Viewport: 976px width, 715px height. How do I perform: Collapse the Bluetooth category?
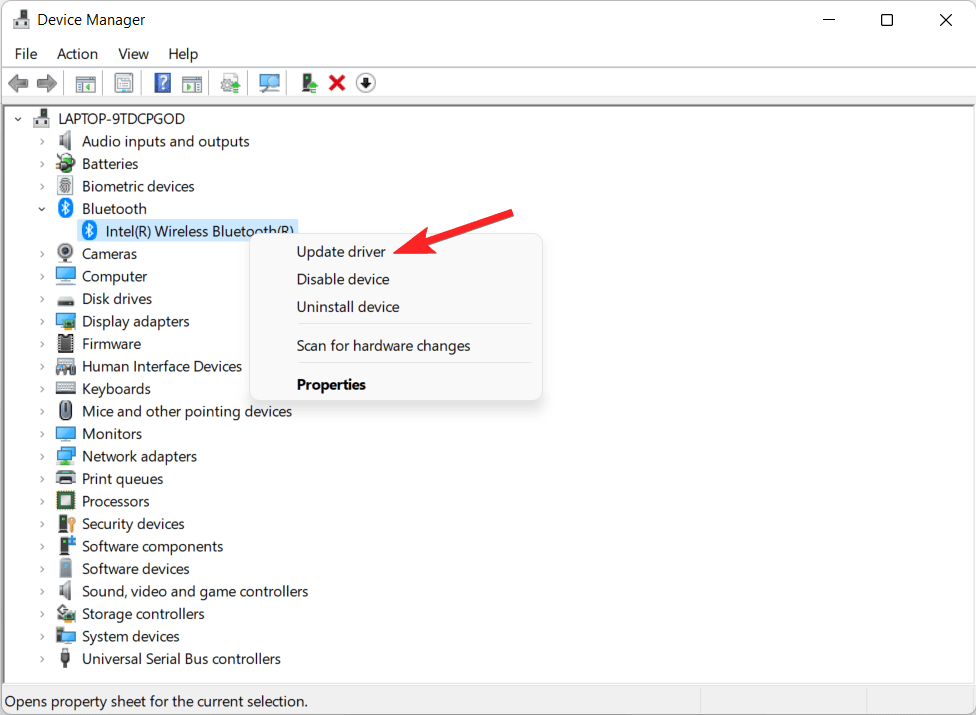click(x=42, y=209)
